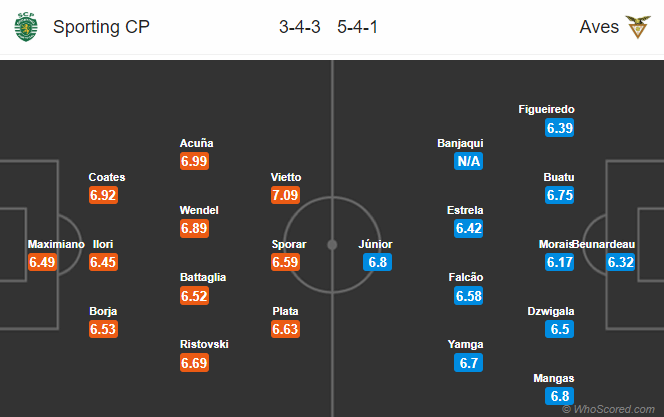Click the Aves club crest icon
The height and width of the screenshot is (417, 664).
pyautogui.click(x=638, y=27)
